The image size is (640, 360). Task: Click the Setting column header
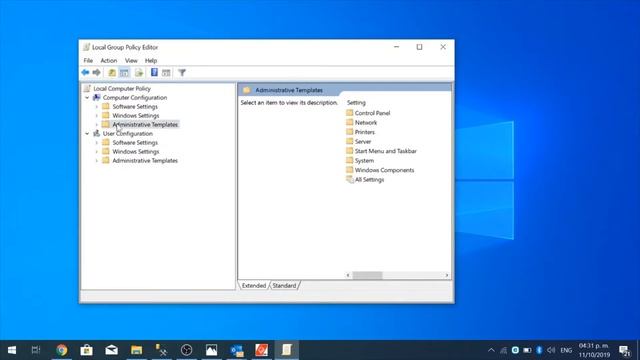[356, 102]
